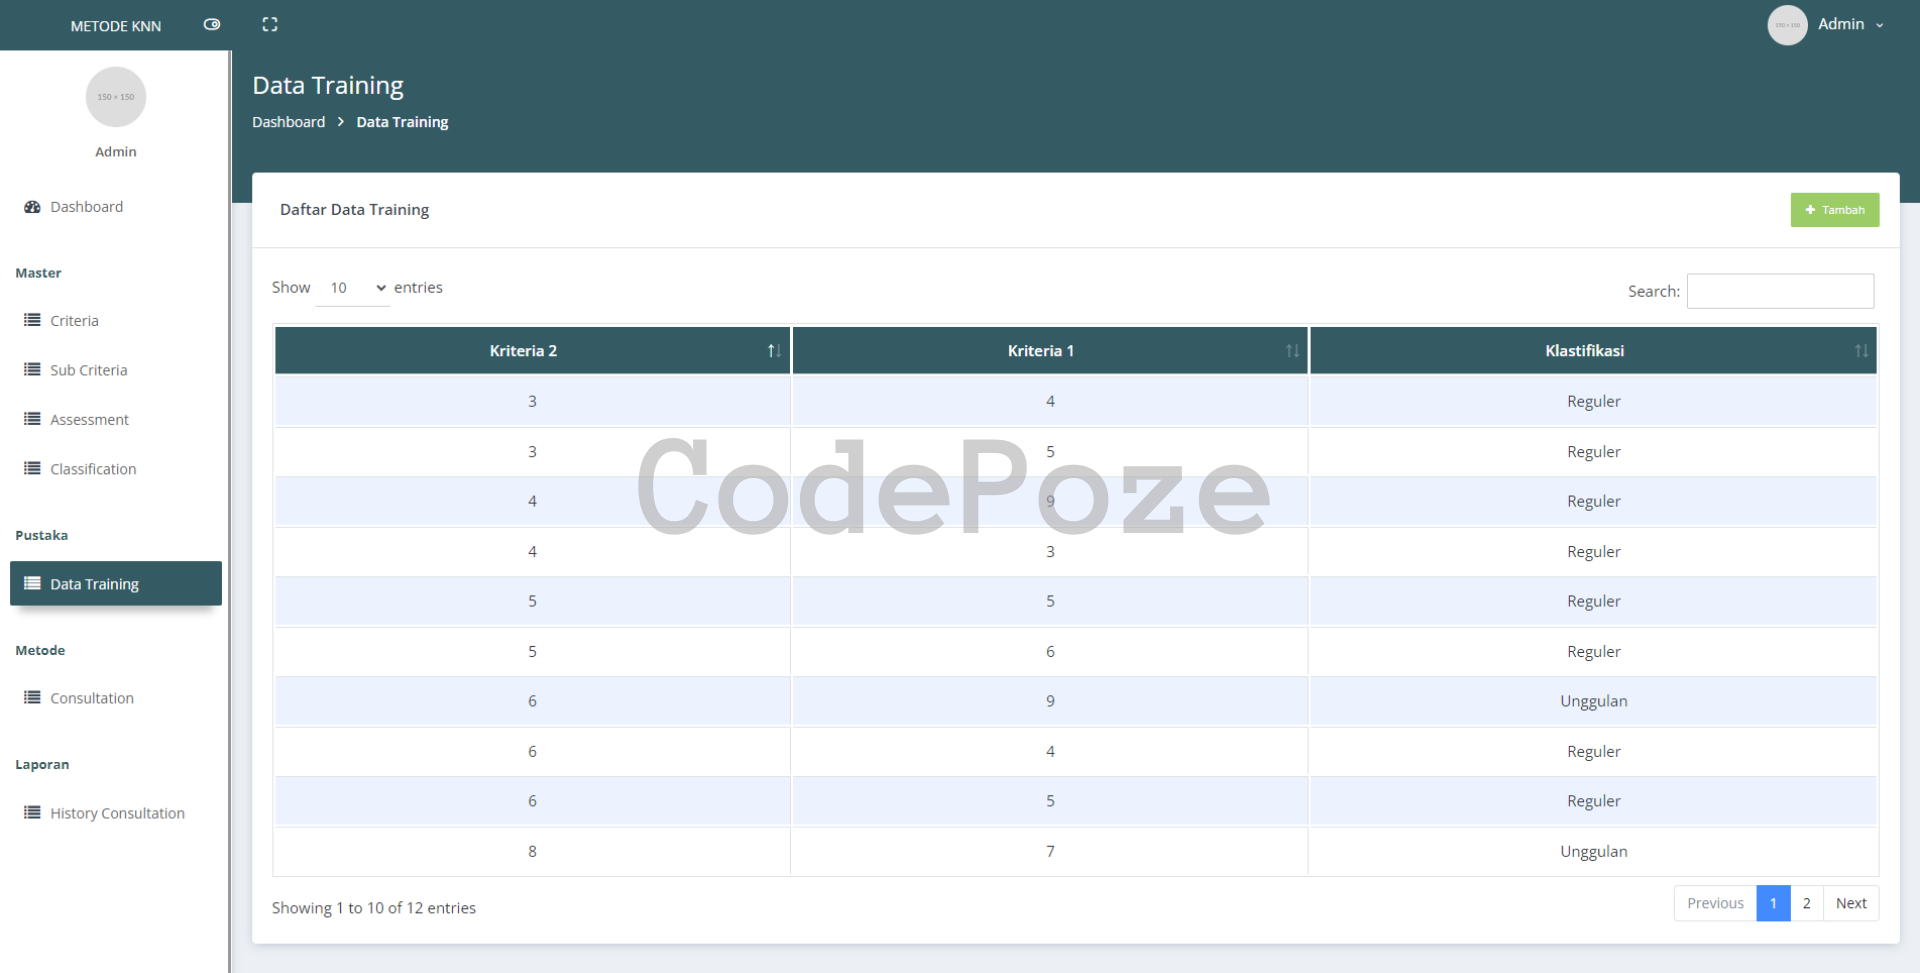
Task: Go to the Next page of entries
Action: coord(1850,903)
